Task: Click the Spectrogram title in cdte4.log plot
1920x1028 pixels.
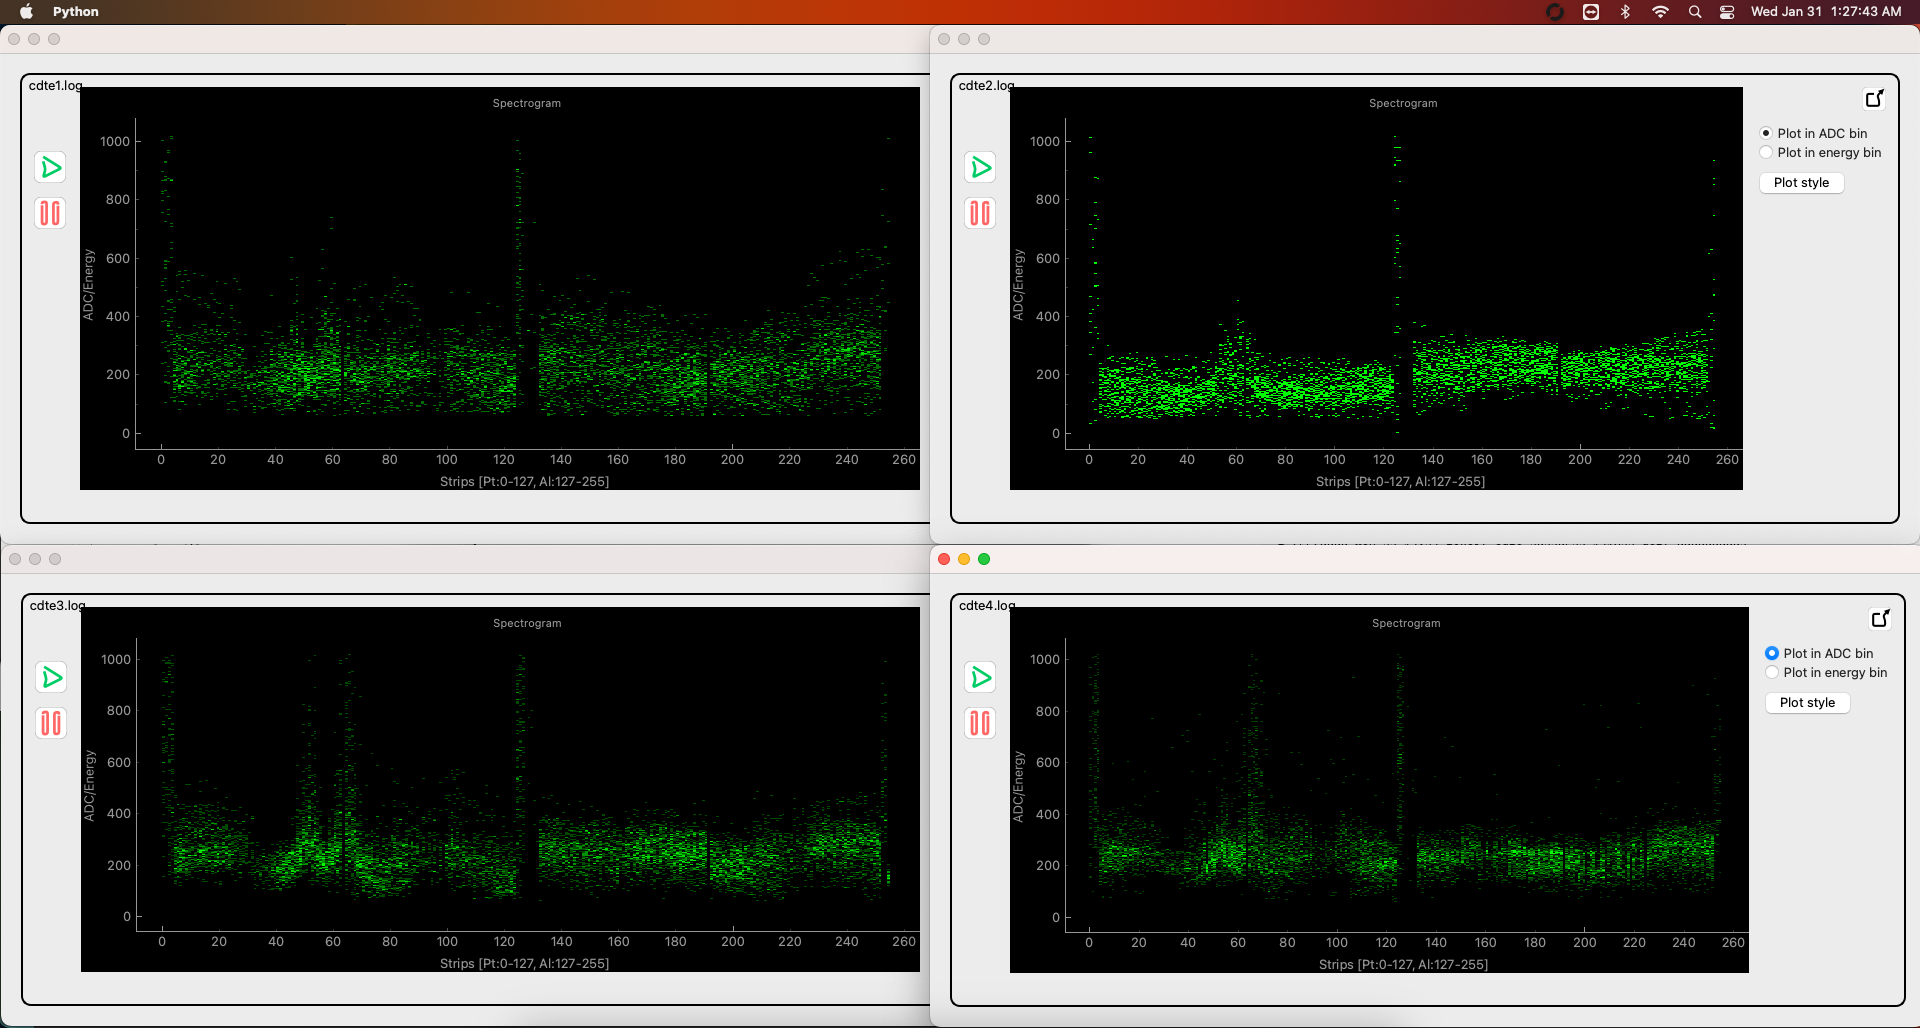Action: pos(1406,623)
